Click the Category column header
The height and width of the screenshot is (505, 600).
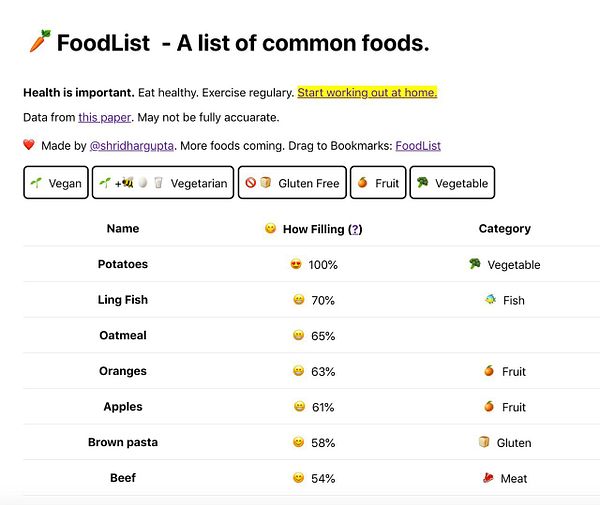click(x=504, y=229)
